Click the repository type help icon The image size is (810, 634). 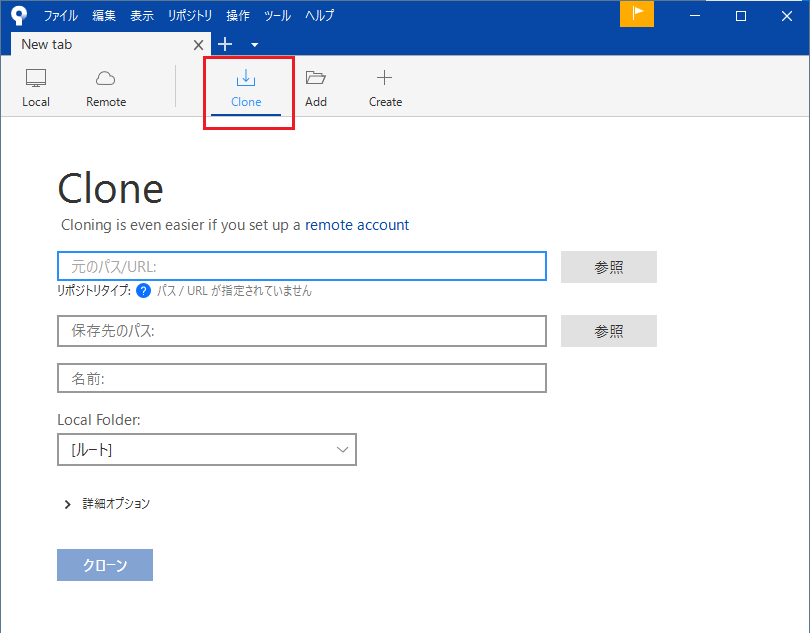tap(143, 291)
